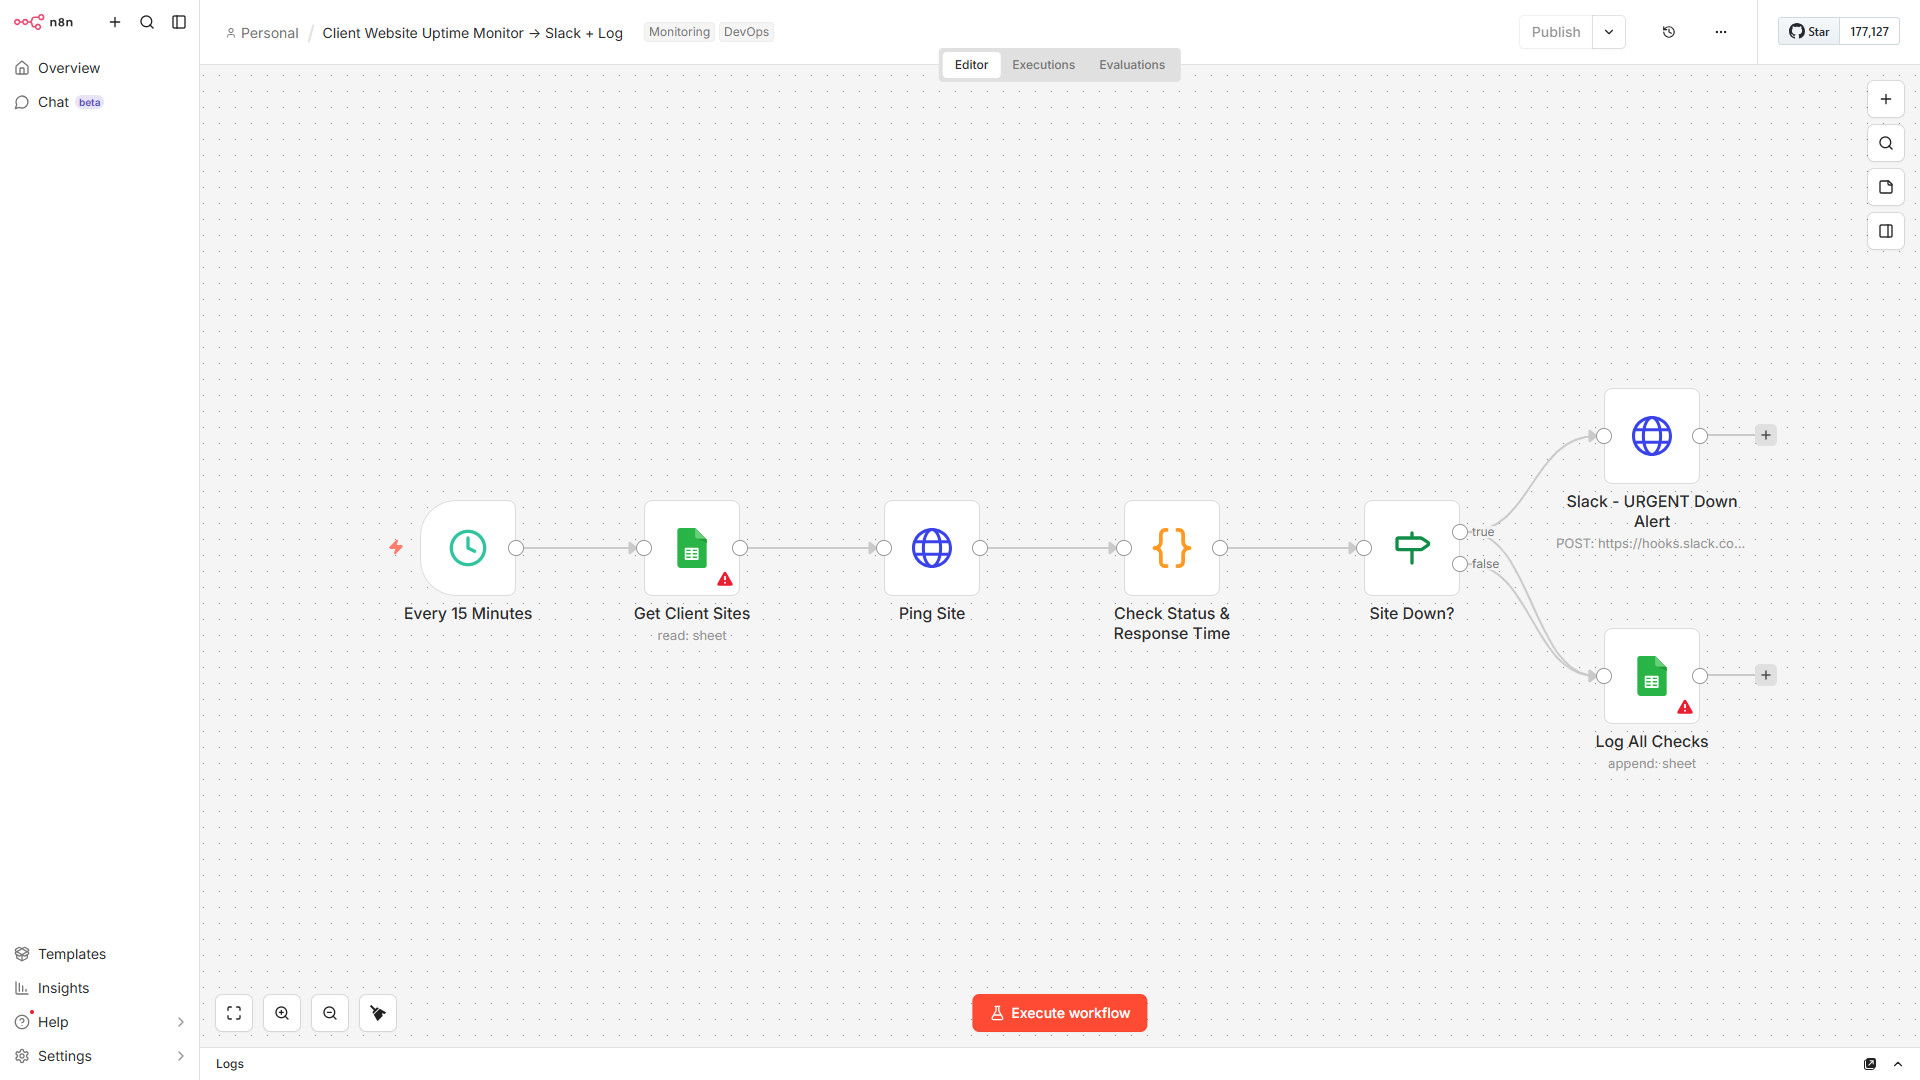This screenshot has width=1920, height=1080.
Task: Zoom in on the workflow canvas
Action: [x=281, y=1012]
